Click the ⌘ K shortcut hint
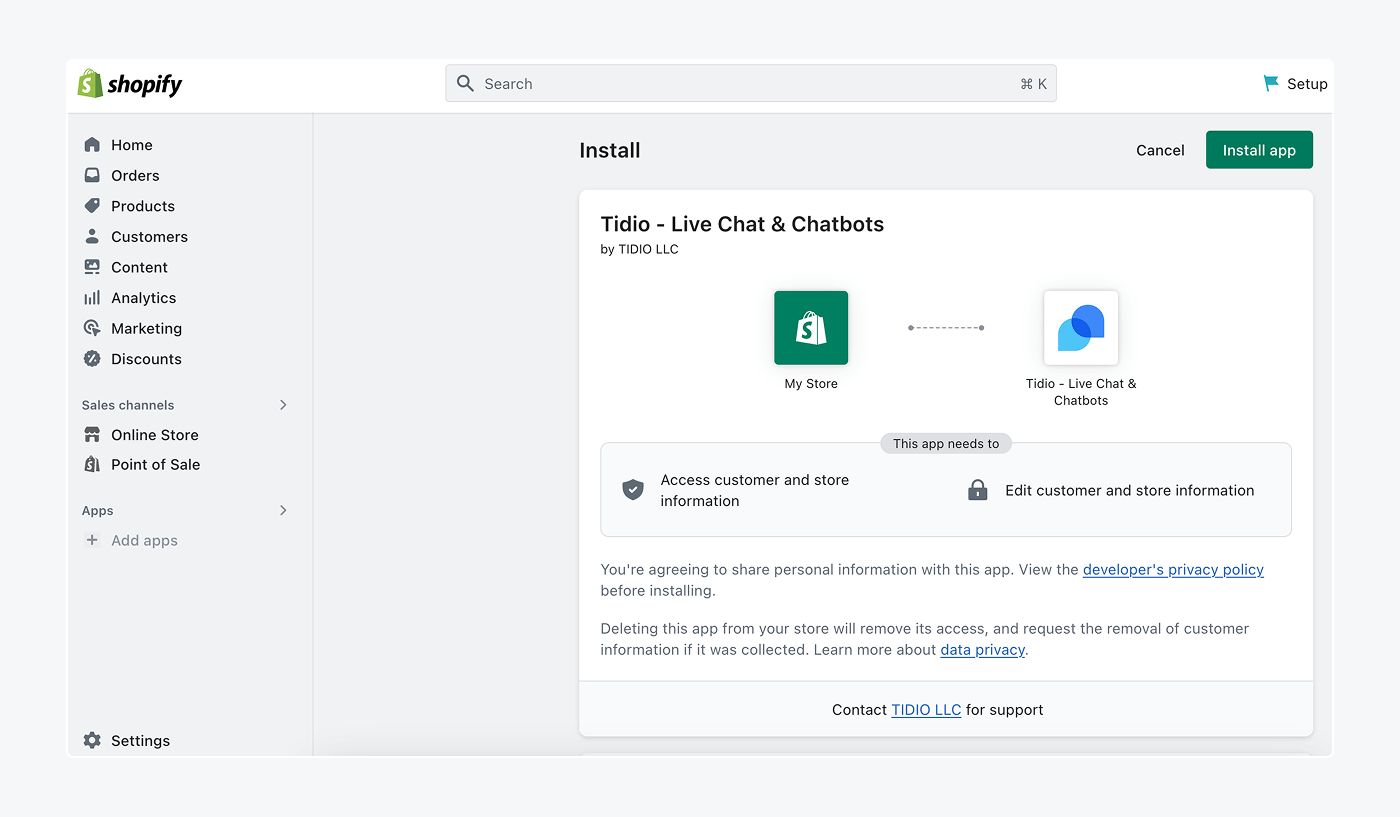Viewport: 1400px width, 817px height. click(x=1033, y=84)
